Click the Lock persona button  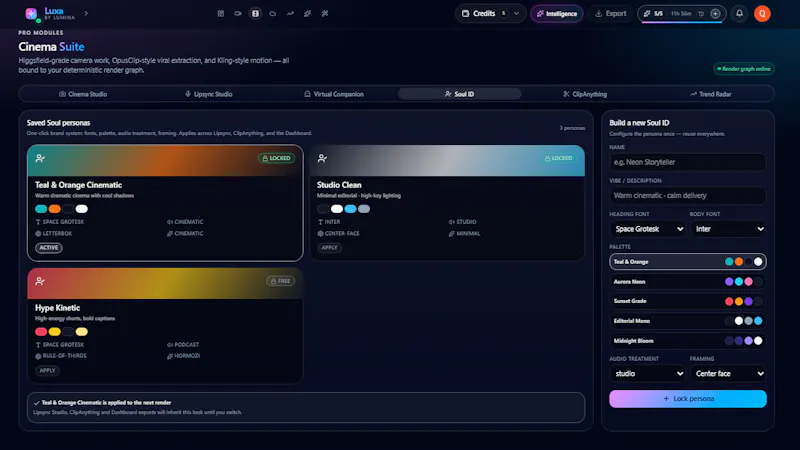[687, 399]
